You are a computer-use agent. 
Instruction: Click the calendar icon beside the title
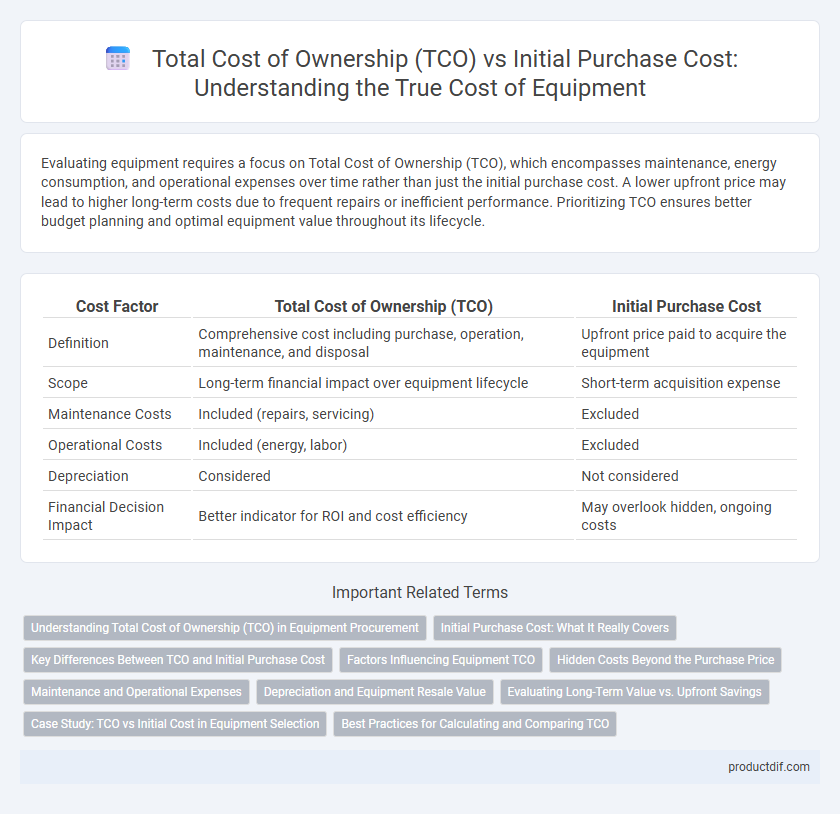(118, 58)
